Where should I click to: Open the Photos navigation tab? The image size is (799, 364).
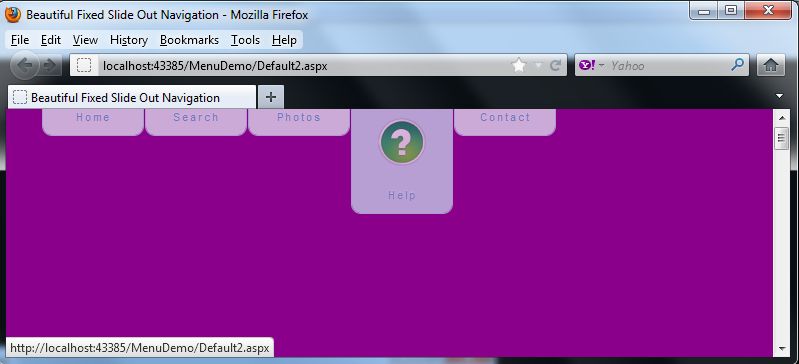(x=299, y=122)
